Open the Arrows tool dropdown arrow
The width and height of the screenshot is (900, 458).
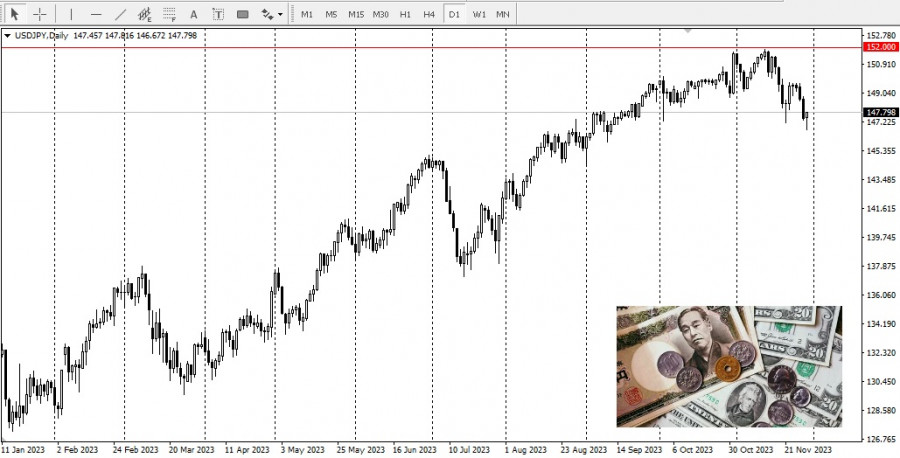(280, 14)
